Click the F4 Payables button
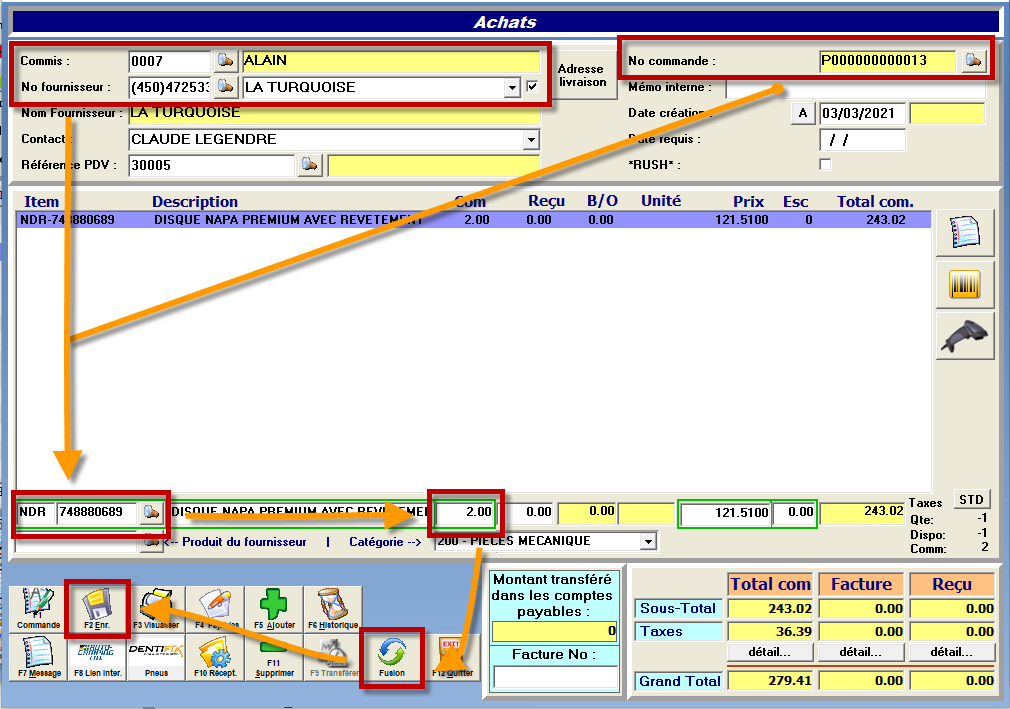1010x709 pixels. point(214,609)
